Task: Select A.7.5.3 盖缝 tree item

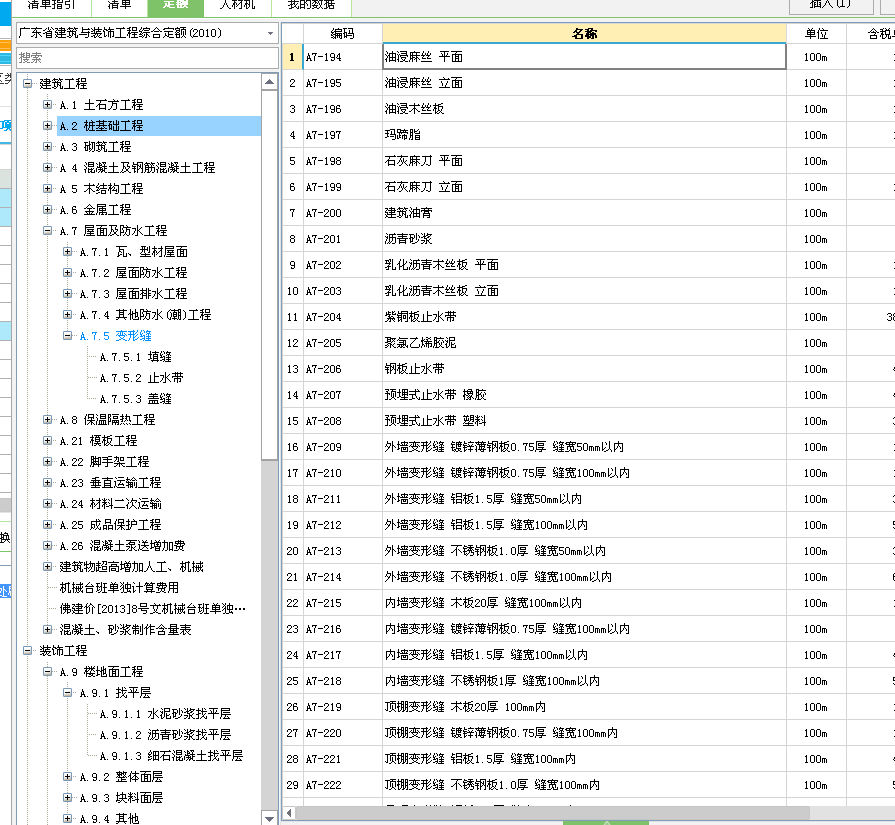Action: 135,399
